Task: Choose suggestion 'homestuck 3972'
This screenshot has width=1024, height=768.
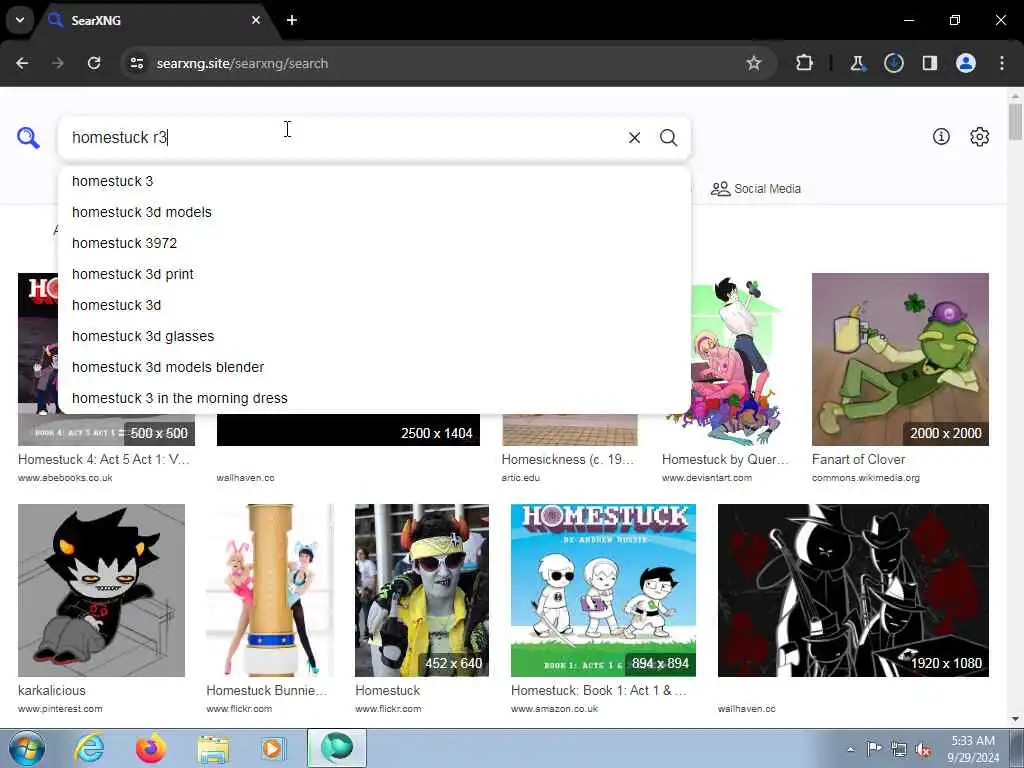Action: coord(374,243)
